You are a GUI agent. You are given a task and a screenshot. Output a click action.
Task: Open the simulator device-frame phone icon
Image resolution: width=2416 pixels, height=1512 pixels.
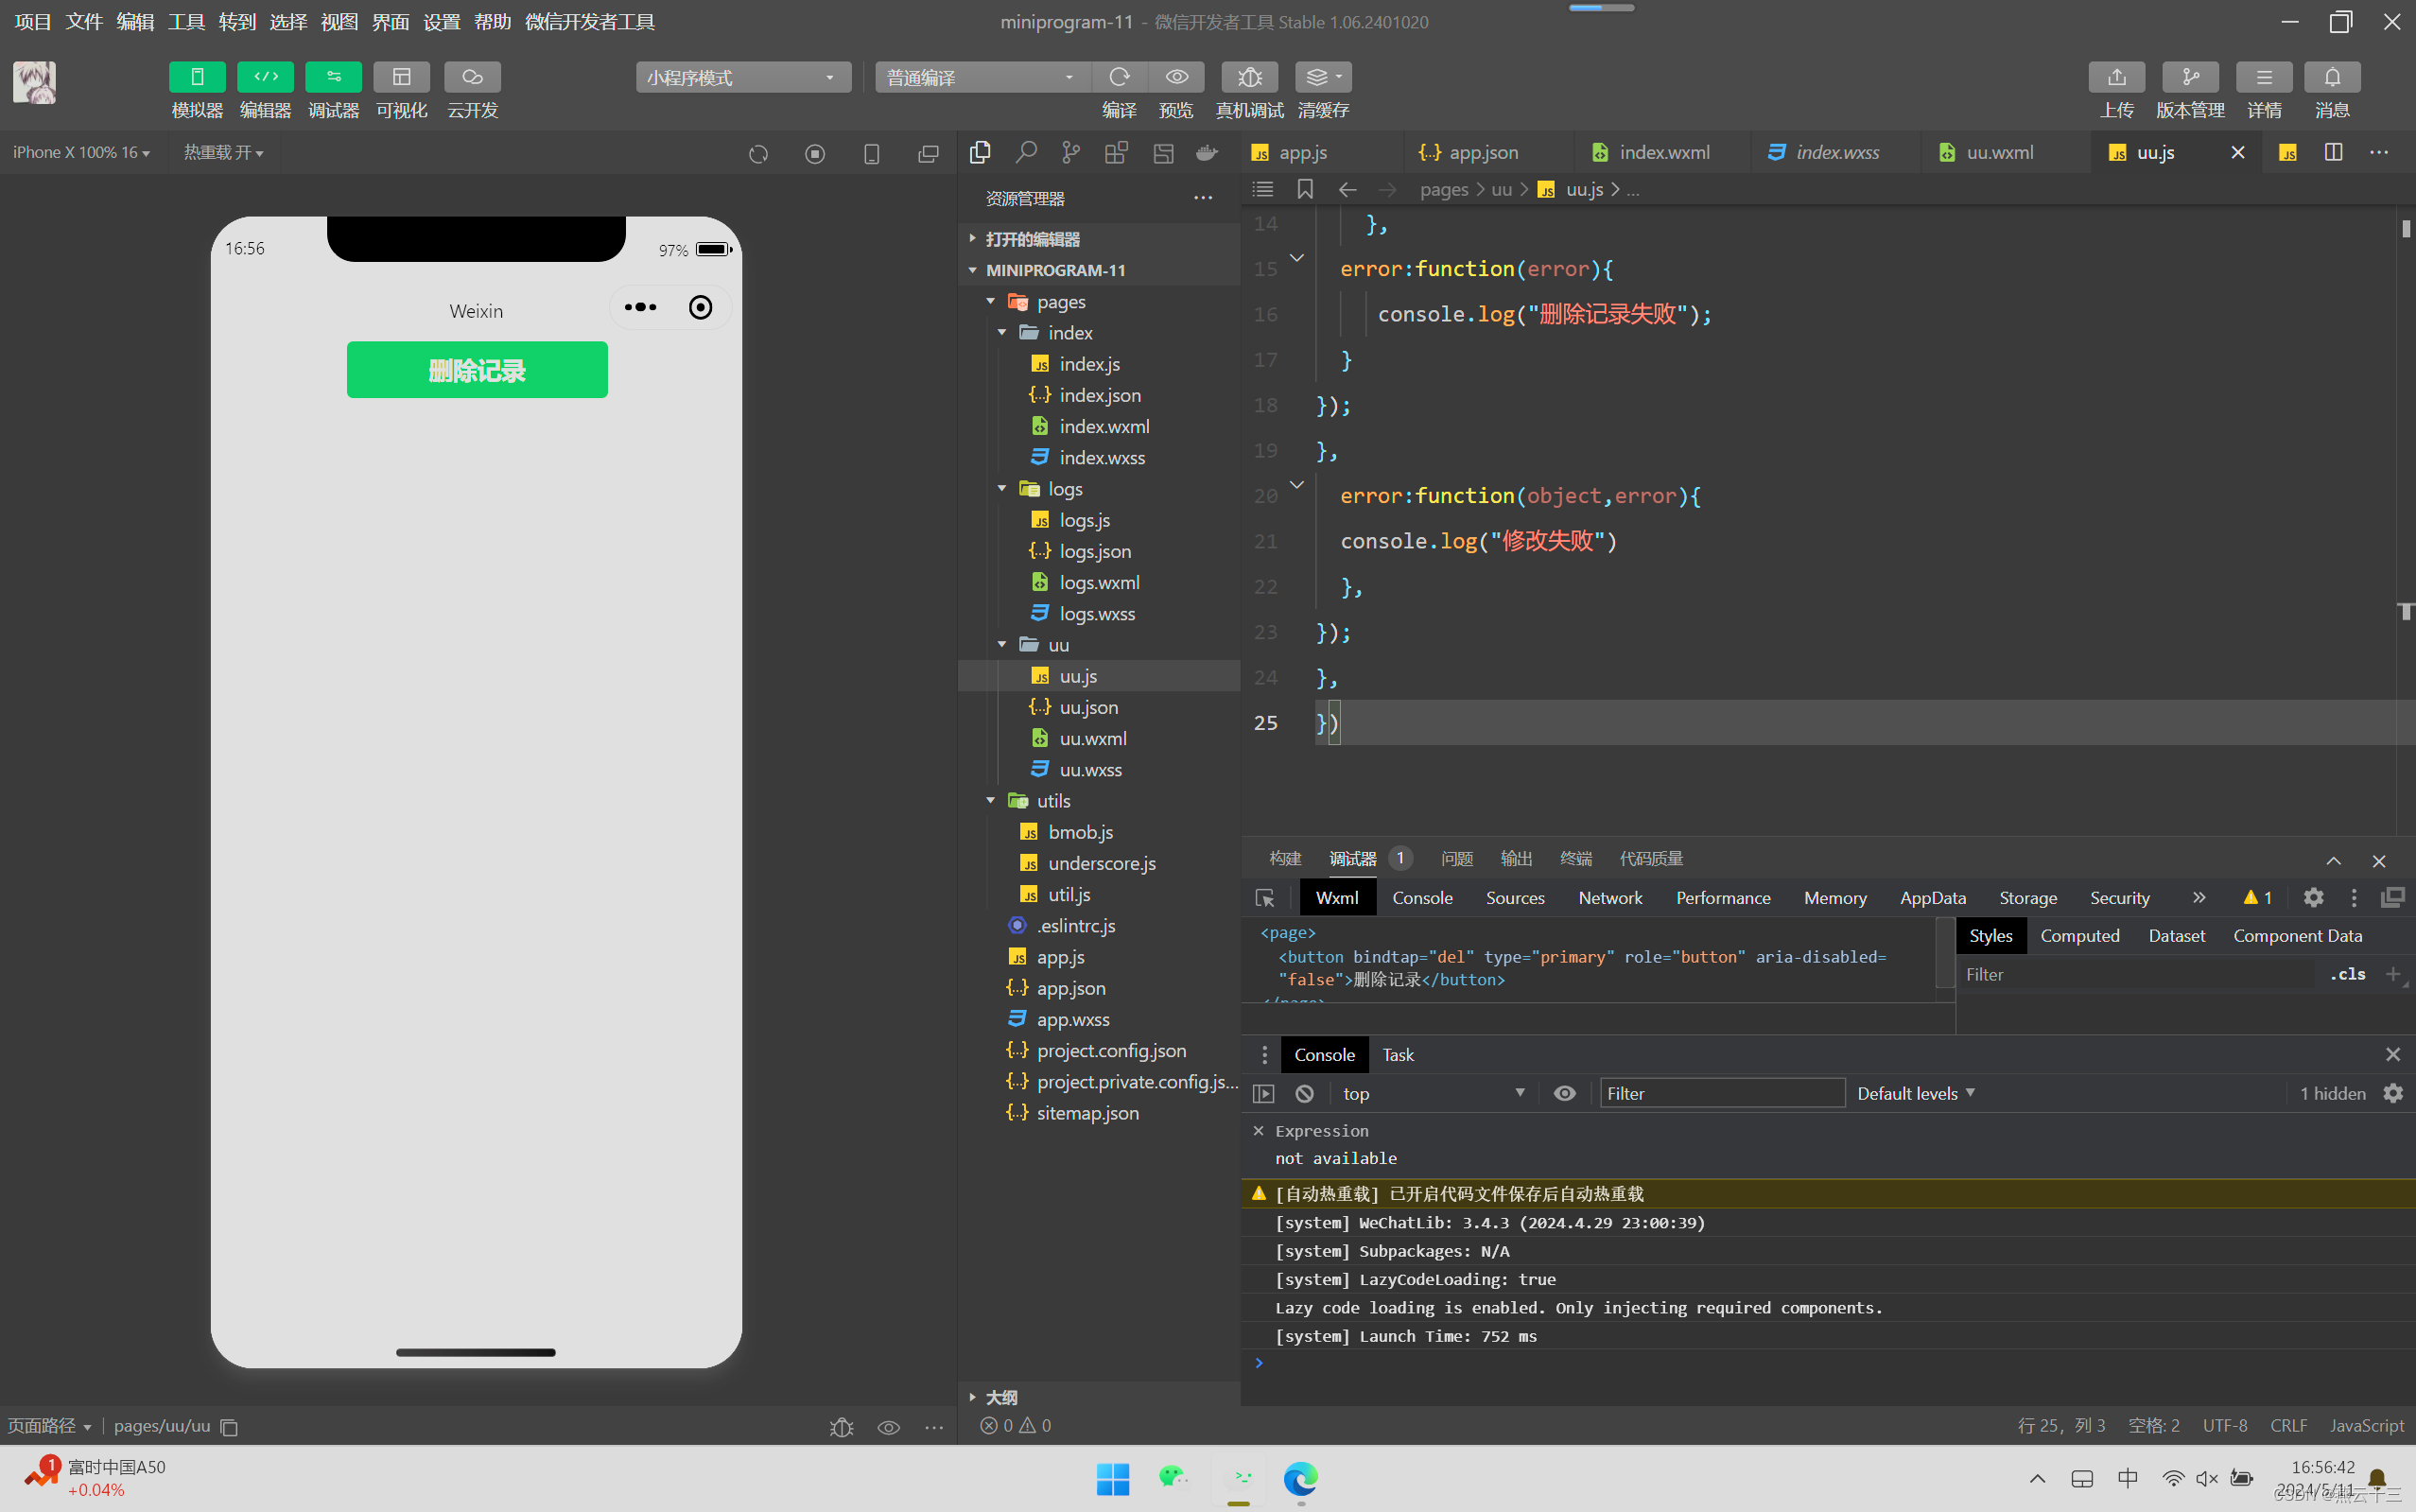click(872, 154)
